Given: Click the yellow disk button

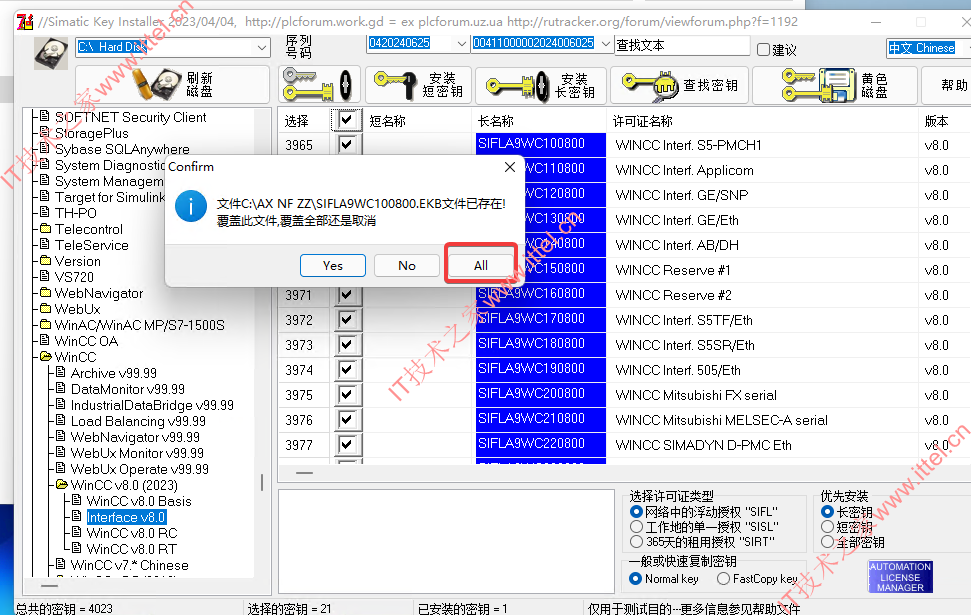Looking at the screenshot, I should (834, 84).
